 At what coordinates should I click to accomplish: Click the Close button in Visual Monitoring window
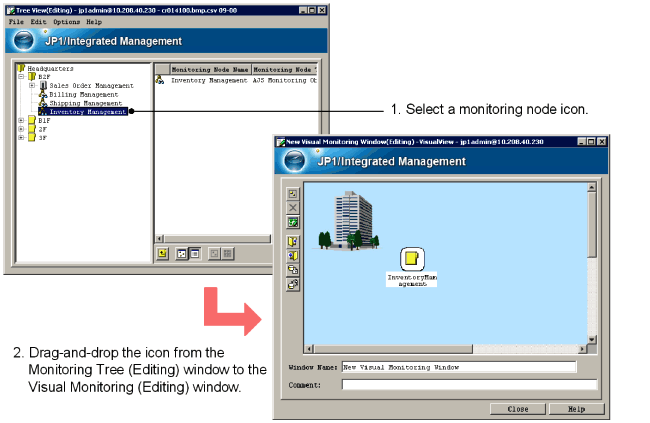(x=518, y=409)
